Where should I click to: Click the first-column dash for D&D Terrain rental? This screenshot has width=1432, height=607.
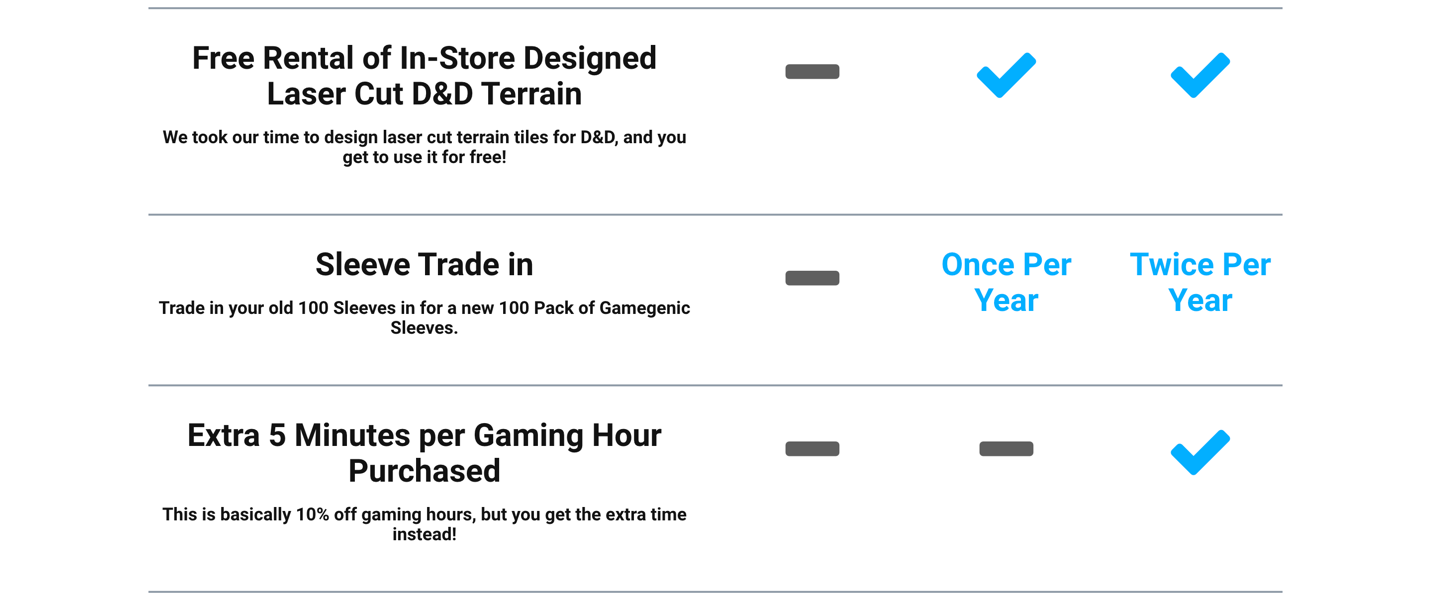(812, 72)
